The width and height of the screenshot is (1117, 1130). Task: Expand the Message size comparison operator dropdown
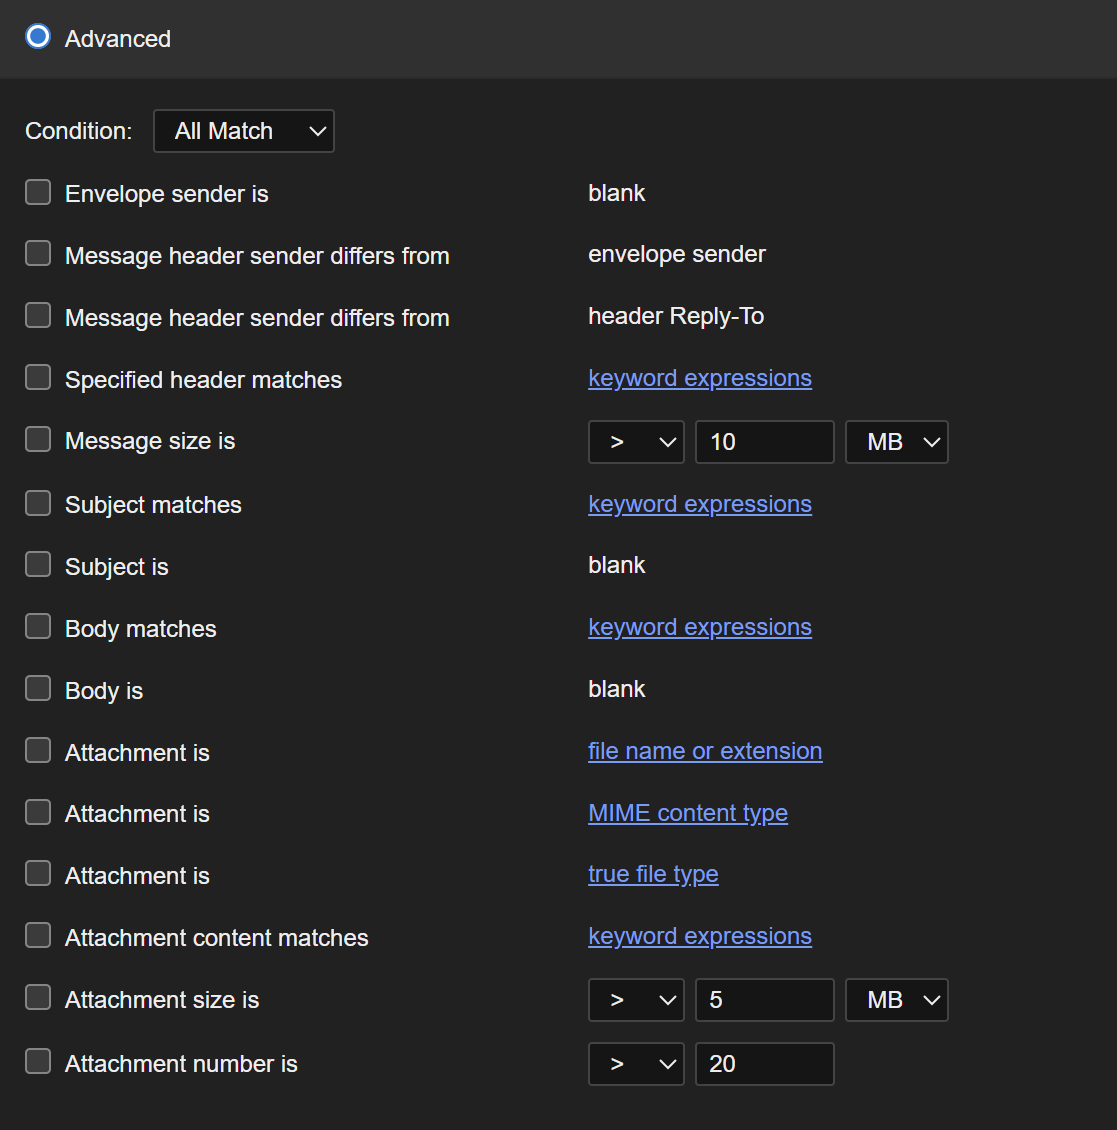point(635,442)
